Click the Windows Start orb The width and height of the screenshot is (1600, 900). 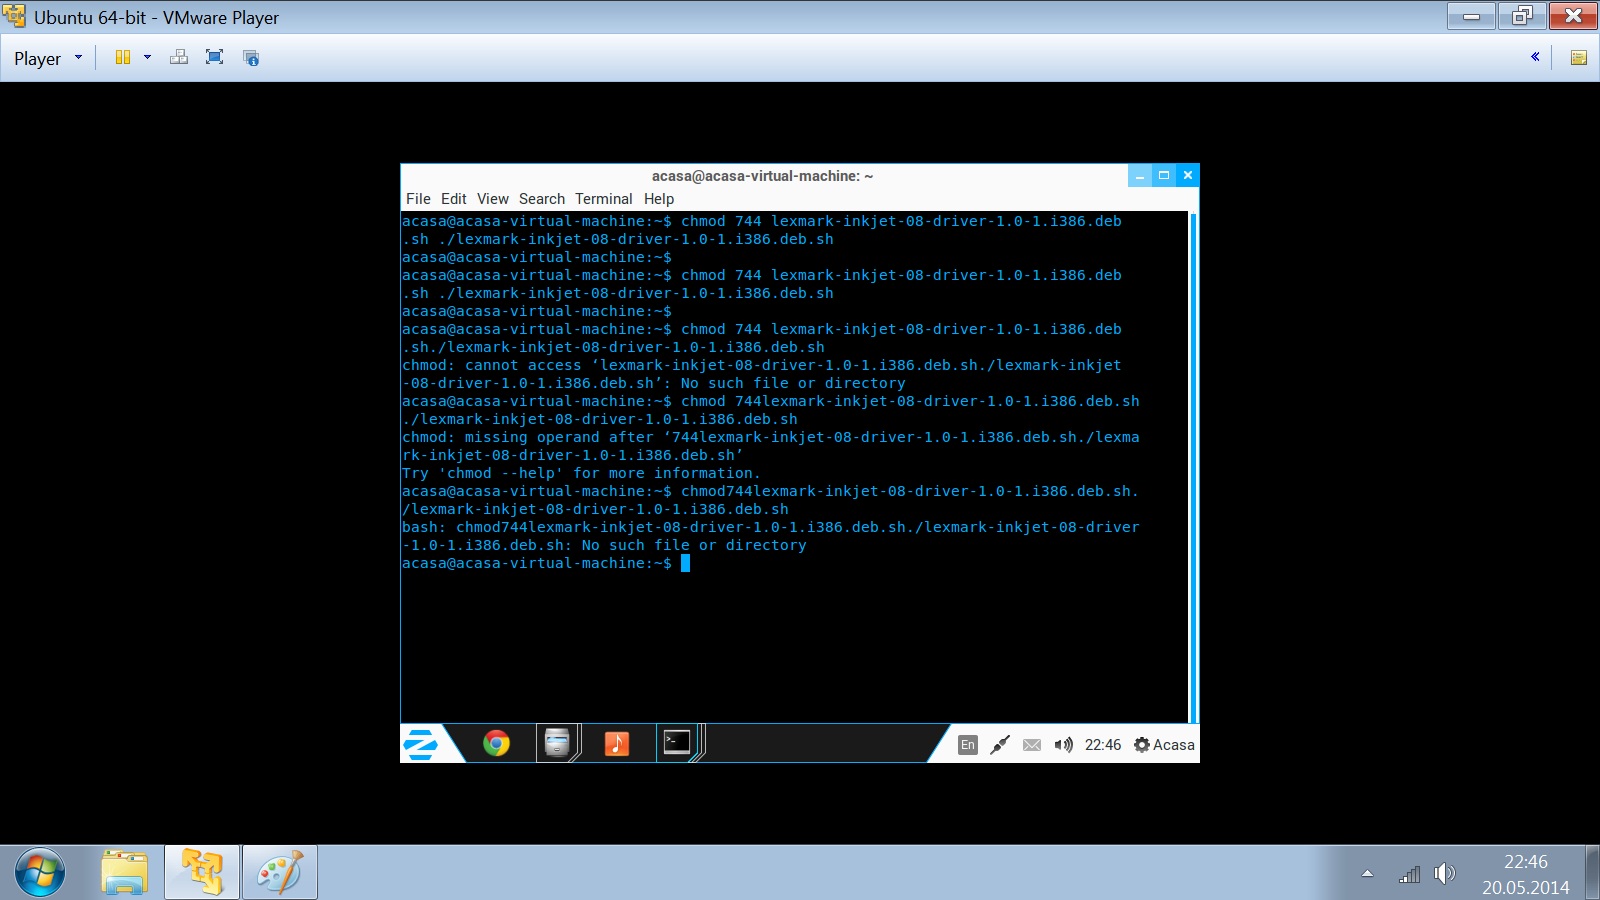[40, 873]
